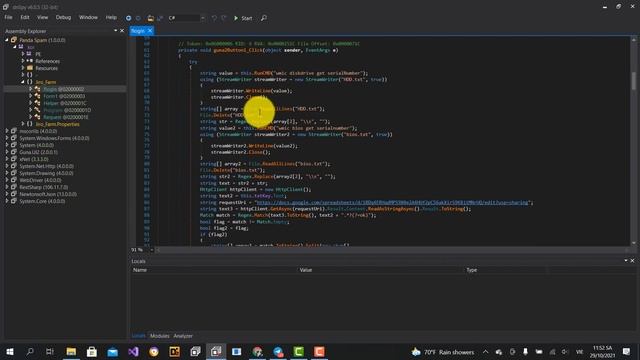Image resolution: width=640 pixels, height=360 pixels.
Task: Follow the docs.google.com spreadsheet URL link
Action: click(x=392, y=202)
